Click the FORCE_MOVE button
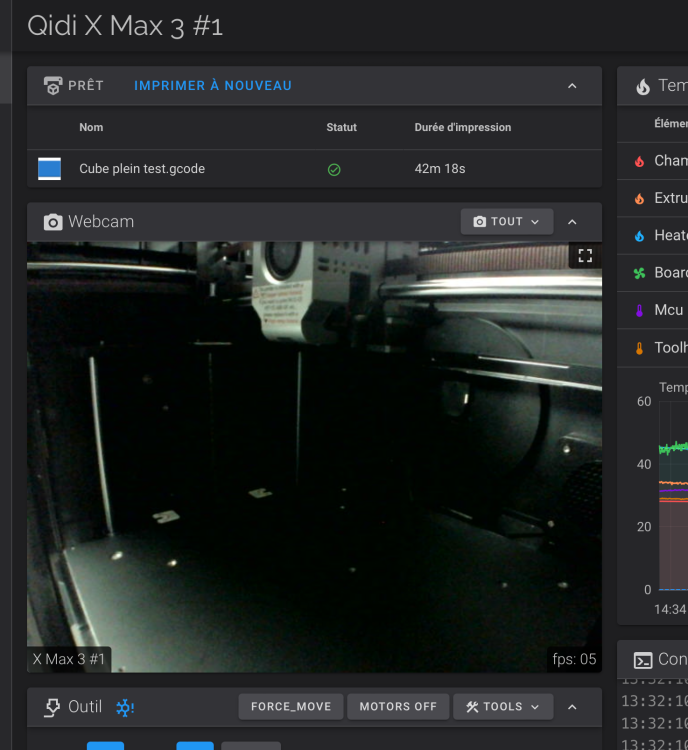This screenshot has height=750, width=688. (x=291, y=706)
